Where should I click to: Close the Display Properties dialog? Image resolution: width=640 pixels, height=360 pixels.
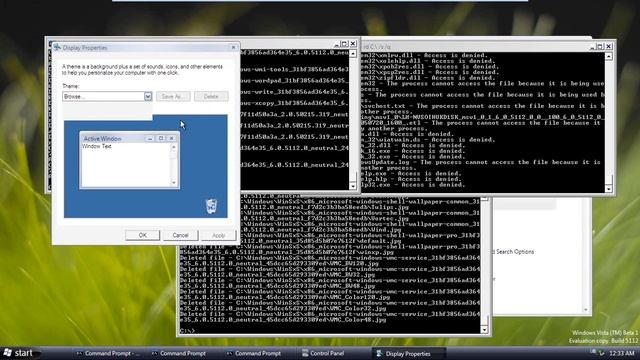(x=233, y=47)
